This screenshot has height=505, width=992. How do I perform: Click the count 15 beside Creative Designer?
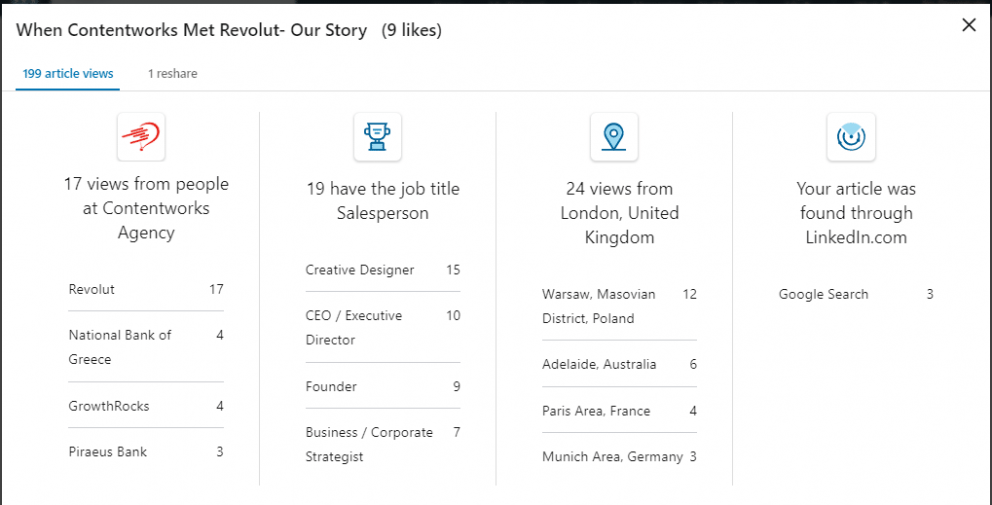pos(453,270)
